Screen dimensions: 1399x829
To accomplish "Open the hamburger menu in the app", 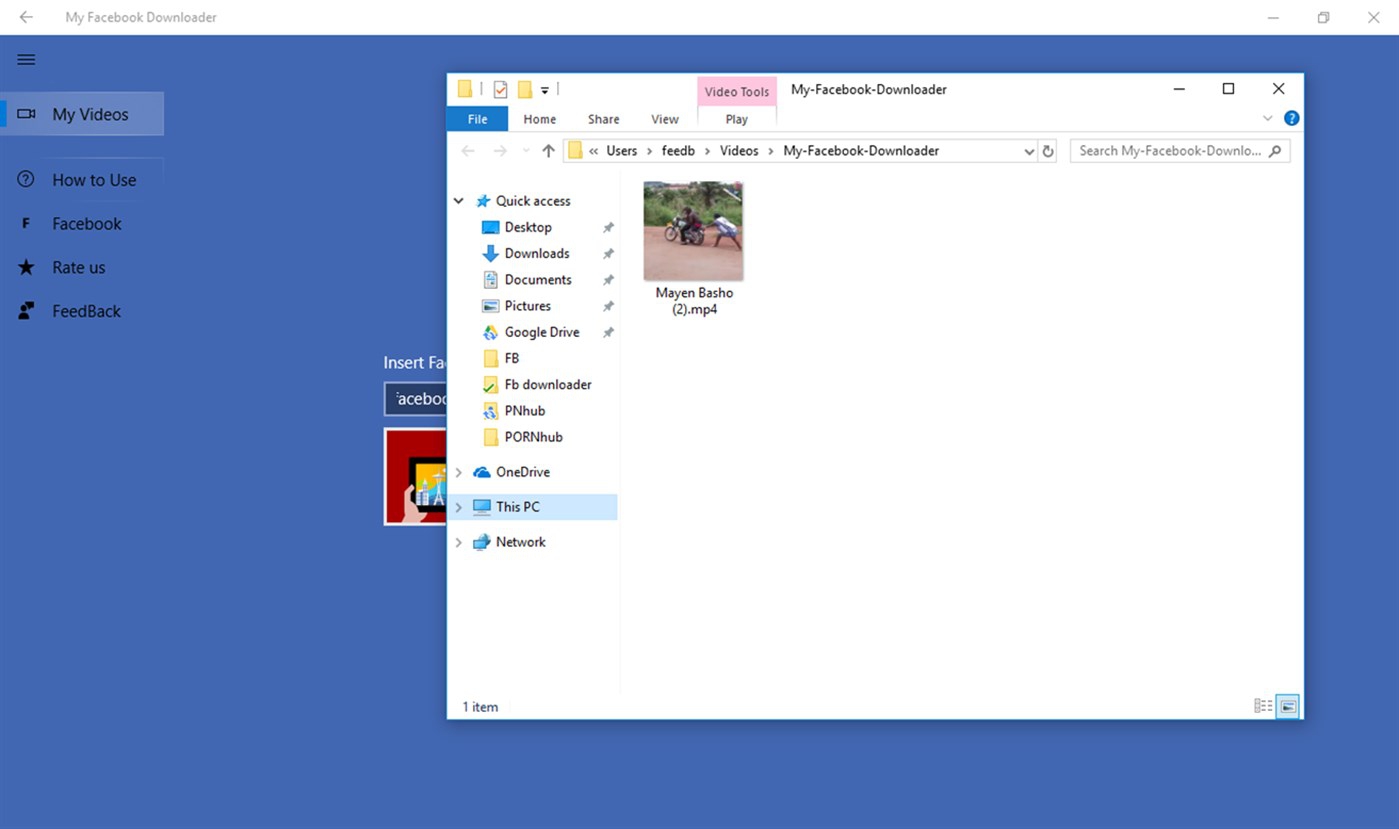I will pyautogui.click(x=26, y=60).
